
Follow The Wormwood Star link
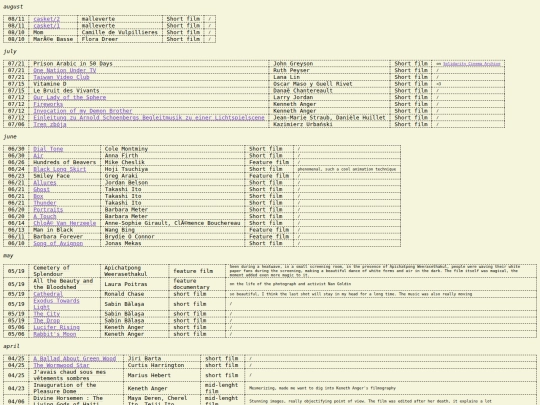pos(61,365)
